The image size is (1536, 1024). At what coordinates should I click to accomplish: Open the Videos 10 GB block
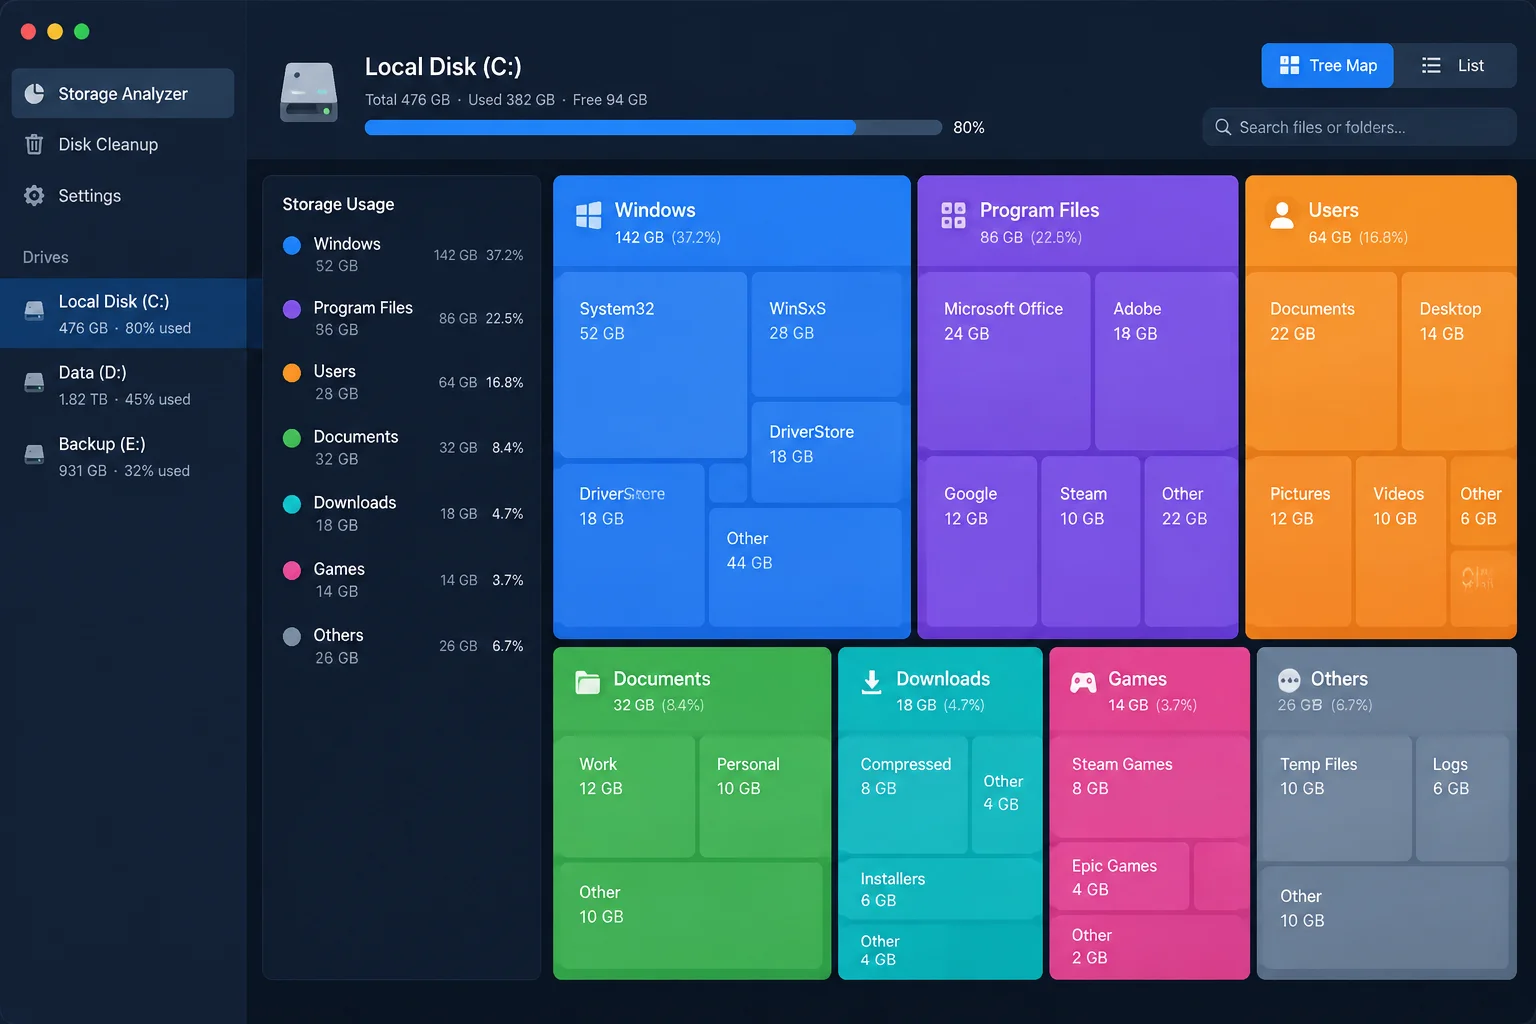1400,541
